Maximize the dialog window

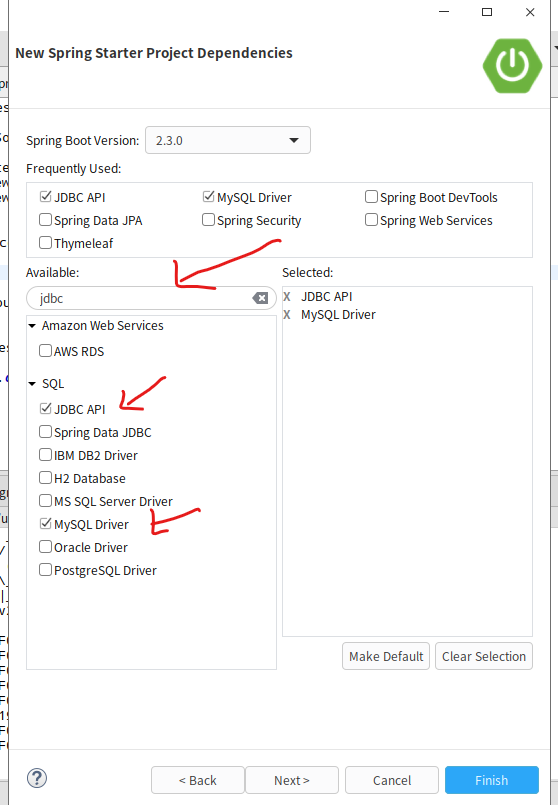[487, 12]
